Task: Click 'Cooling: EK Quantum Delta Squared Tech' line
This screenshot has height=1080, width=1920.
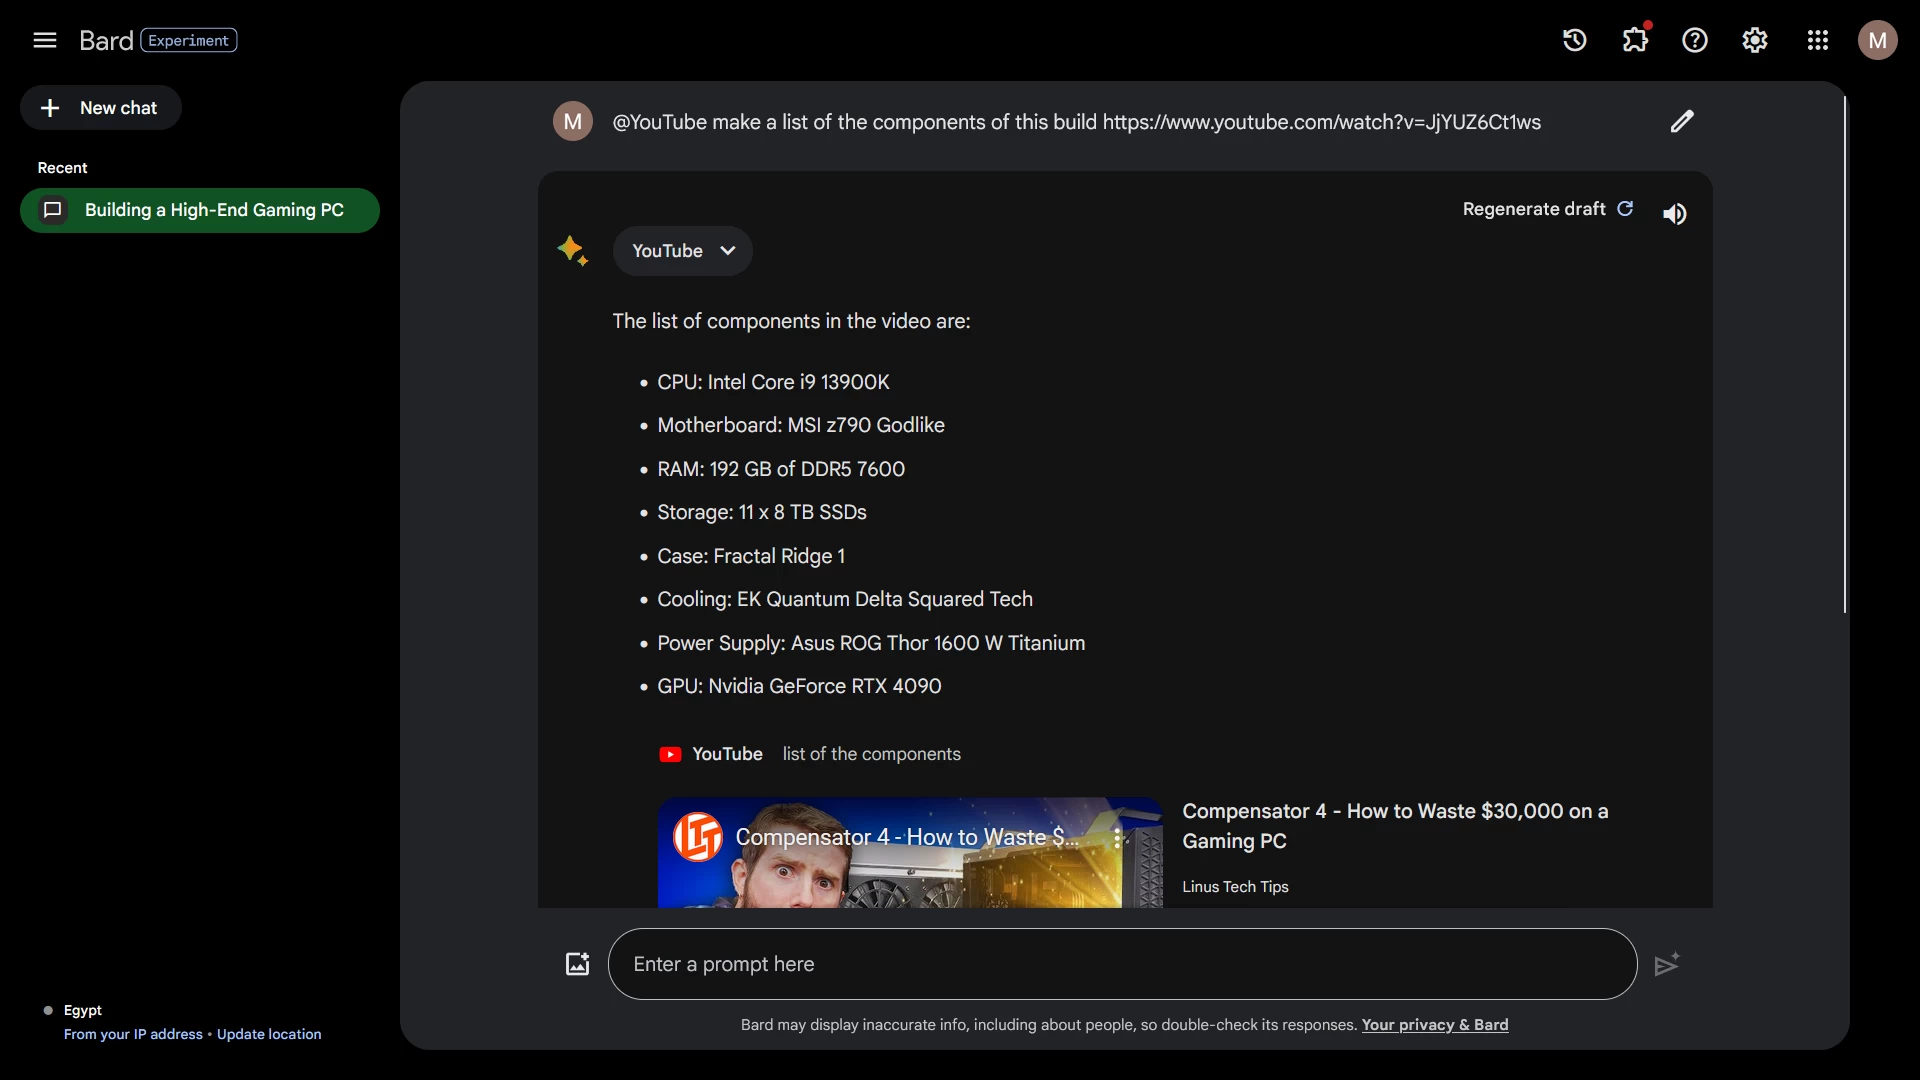Action: pyautogui.click(x=845, y=599)
